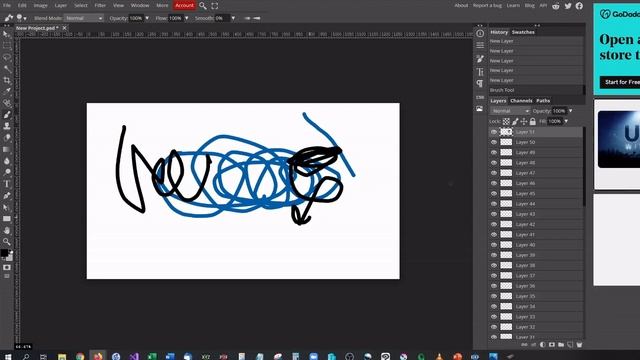Image resolution: width=640 pixels, height=360 pixels.
Task: Select the Lasso tool
Action: (7, 57)
